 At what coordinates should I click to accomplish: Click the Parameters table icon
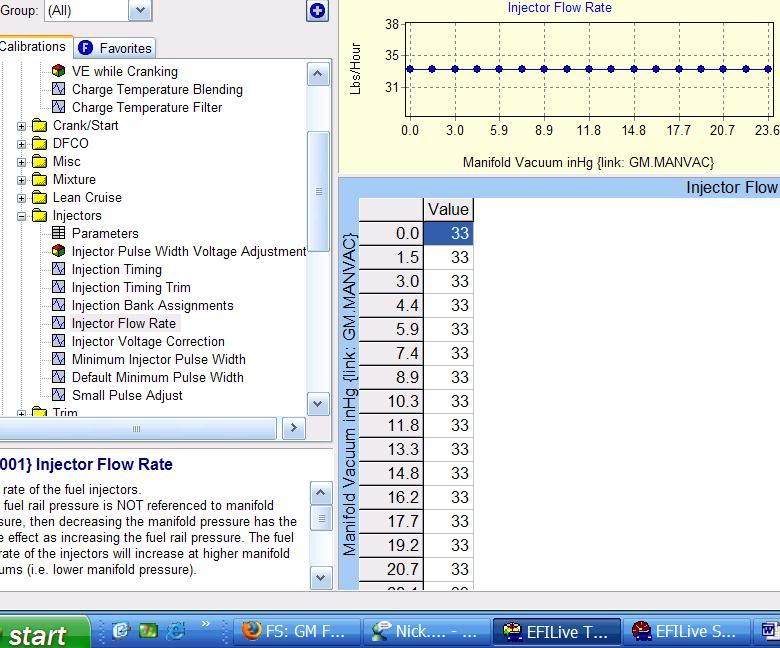[x=59, y=233]
